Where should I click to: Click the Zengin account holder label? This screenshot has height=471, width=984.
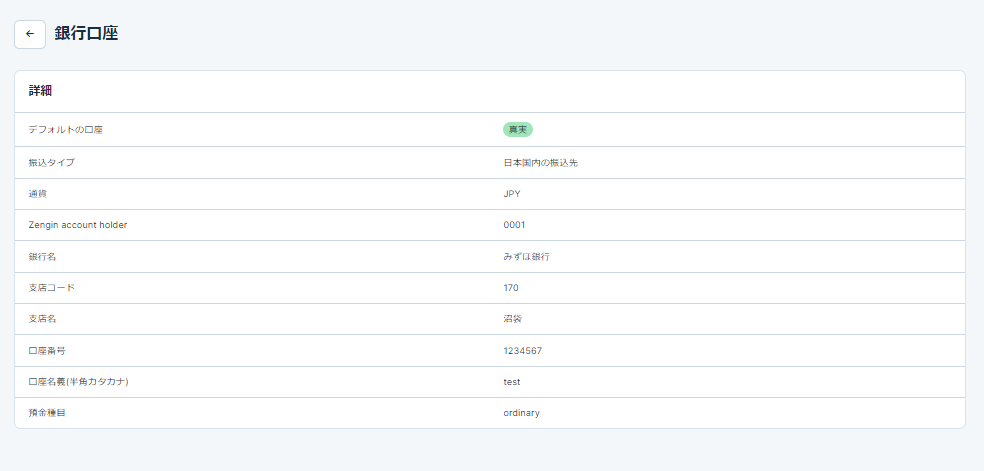pos(78,225)
